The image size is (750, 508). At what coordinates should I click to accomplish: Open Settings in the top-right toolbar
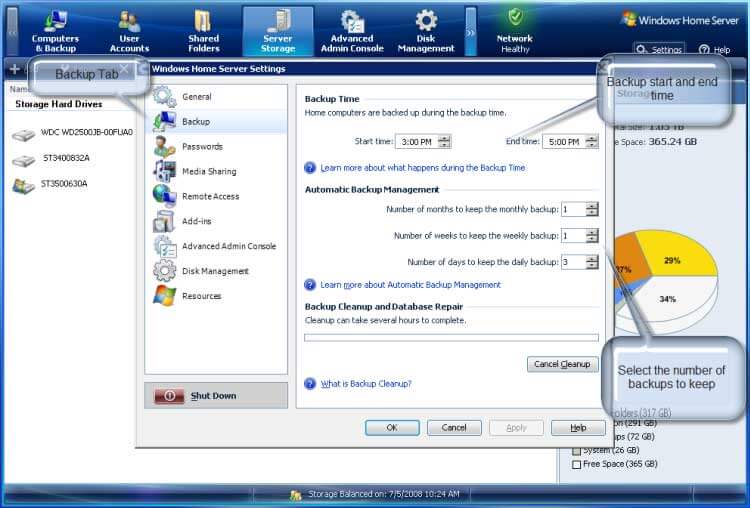[659, 49]
